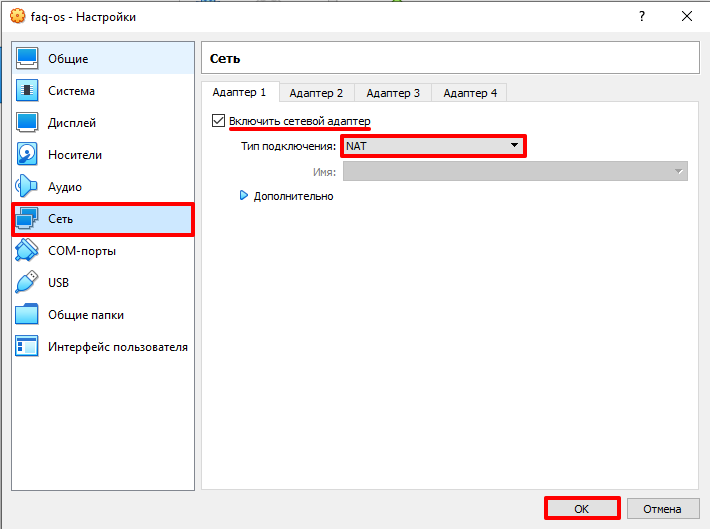Click the Система chip icon

click(27, 90)
